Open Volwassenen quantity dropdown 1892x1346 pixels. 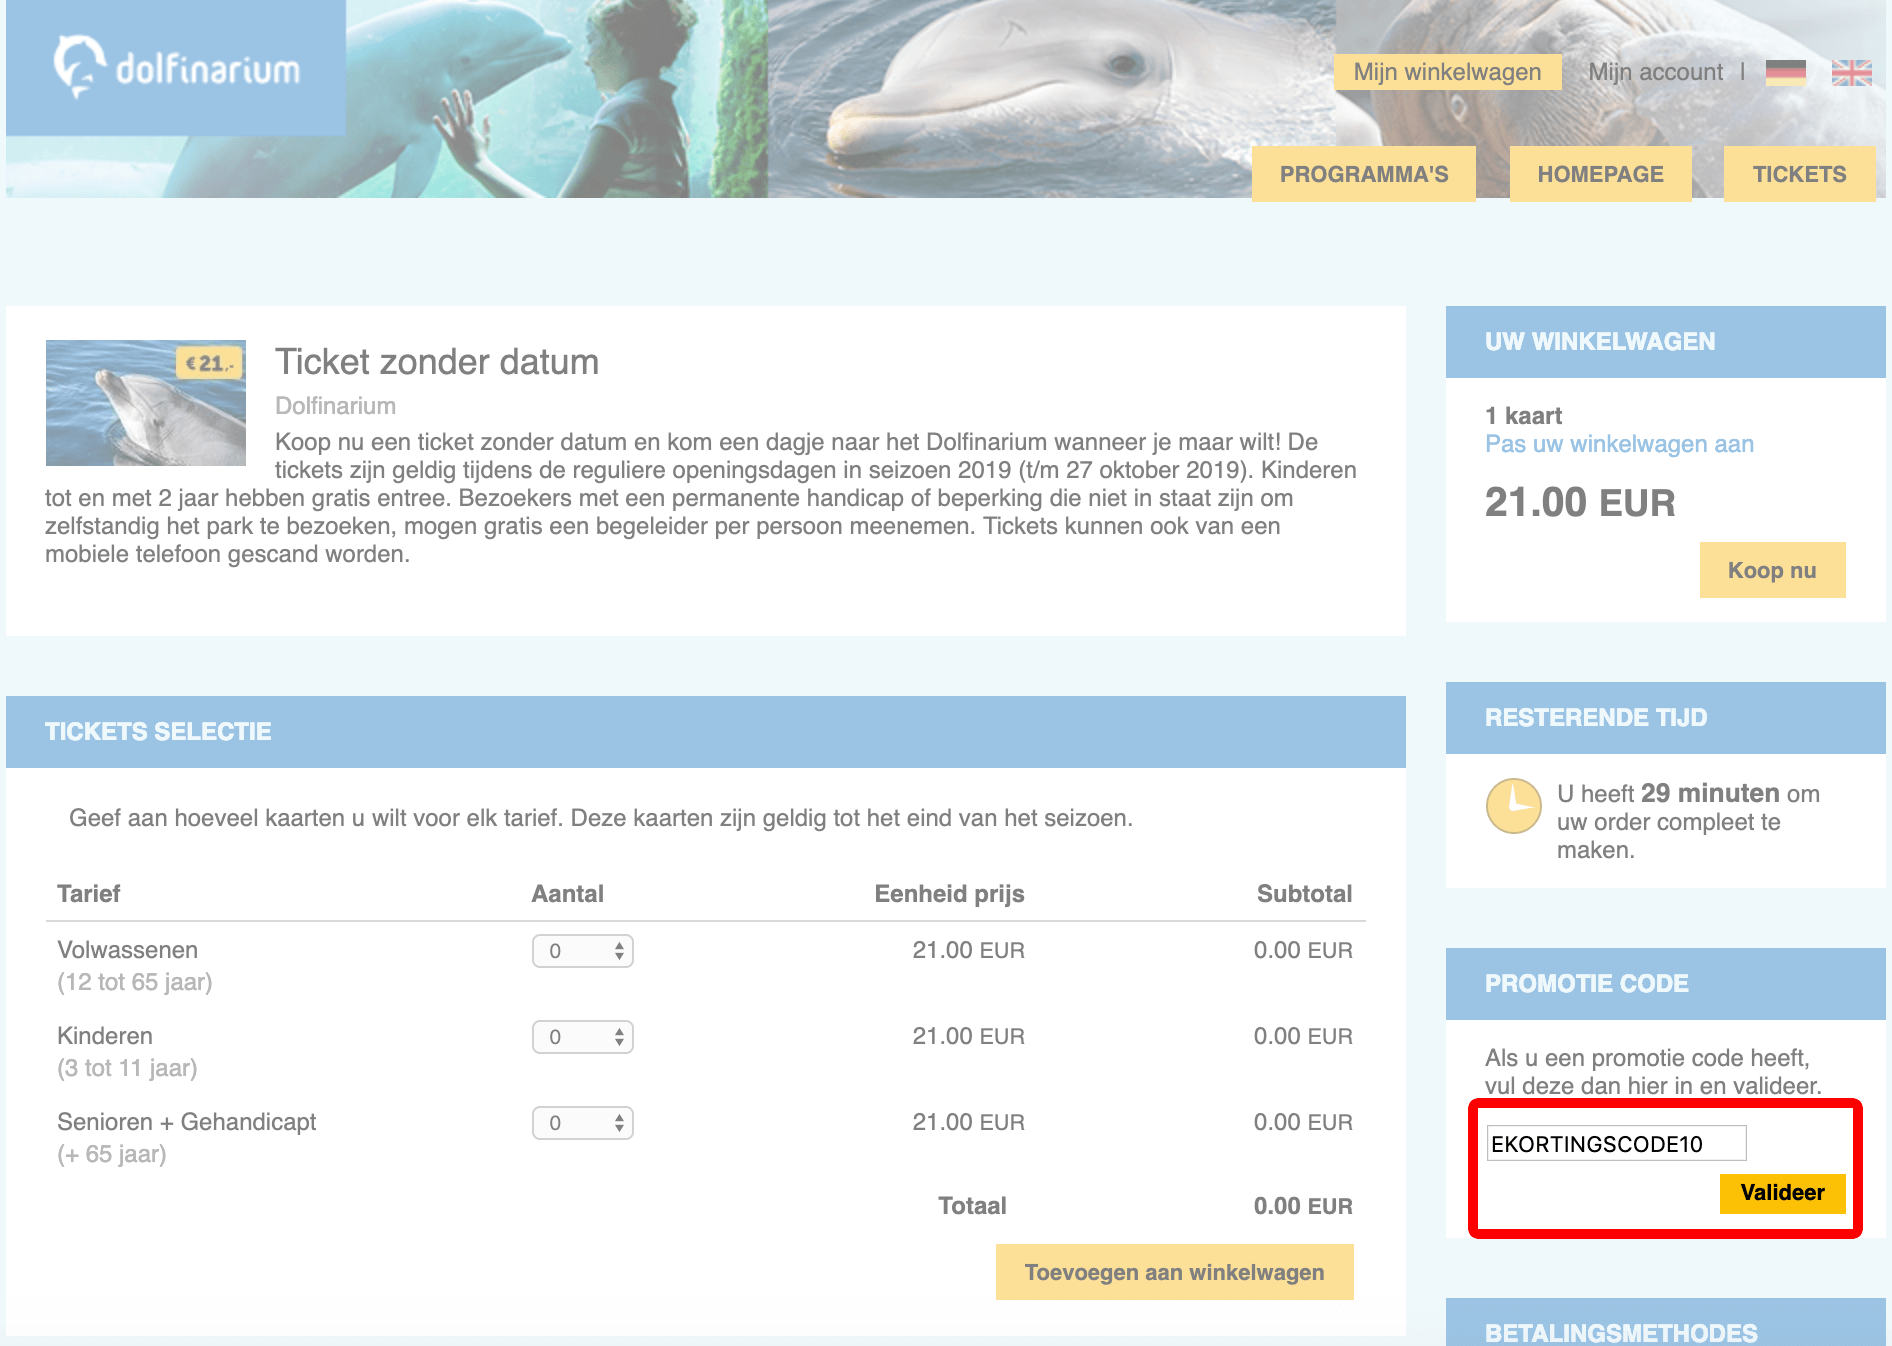(583, 951)
